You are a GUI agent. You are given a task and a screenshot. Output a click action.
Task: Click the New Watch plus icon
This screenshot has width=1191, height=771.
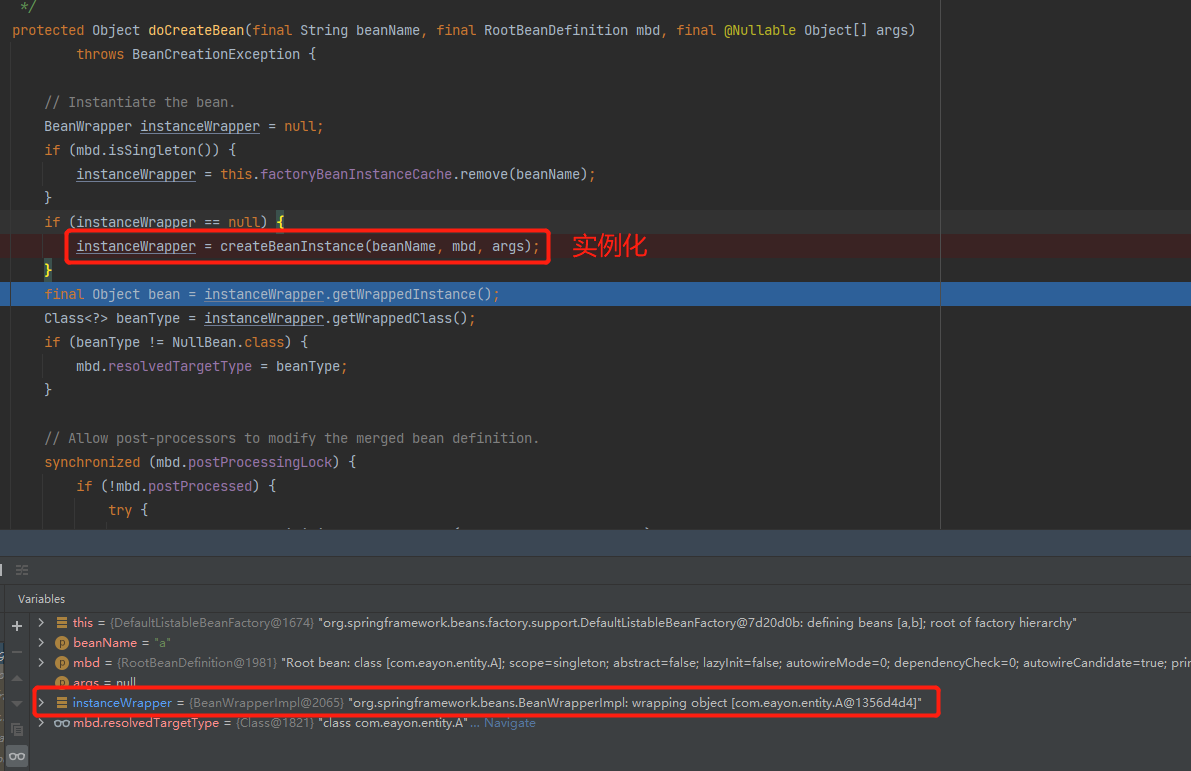pyautogui.click(x=17, y=626)
